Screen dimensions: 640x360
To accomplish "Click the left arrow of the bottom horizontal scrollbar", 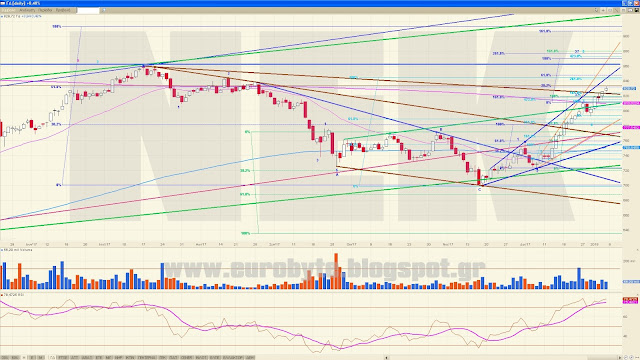I will (x=387, y=358).
